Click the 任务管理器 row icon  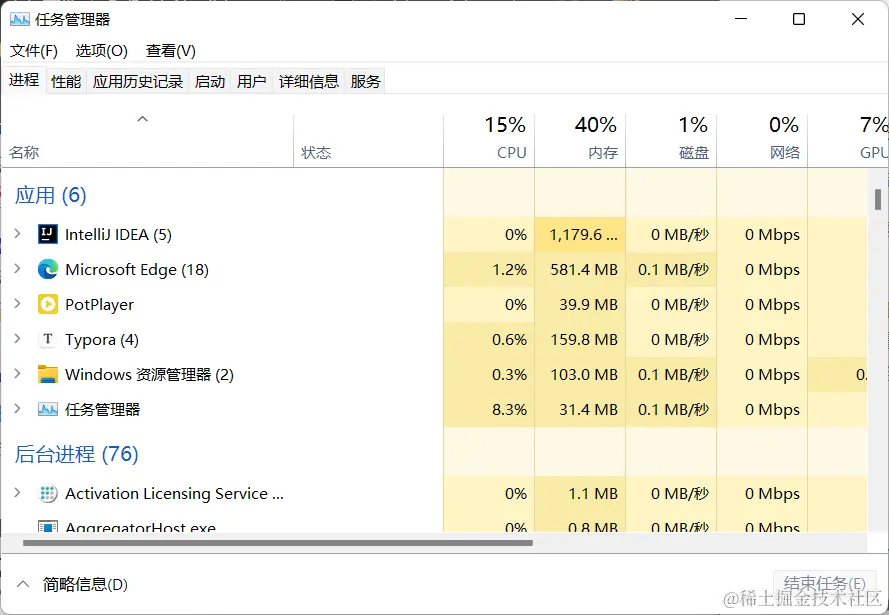click(x=48, y=409)
